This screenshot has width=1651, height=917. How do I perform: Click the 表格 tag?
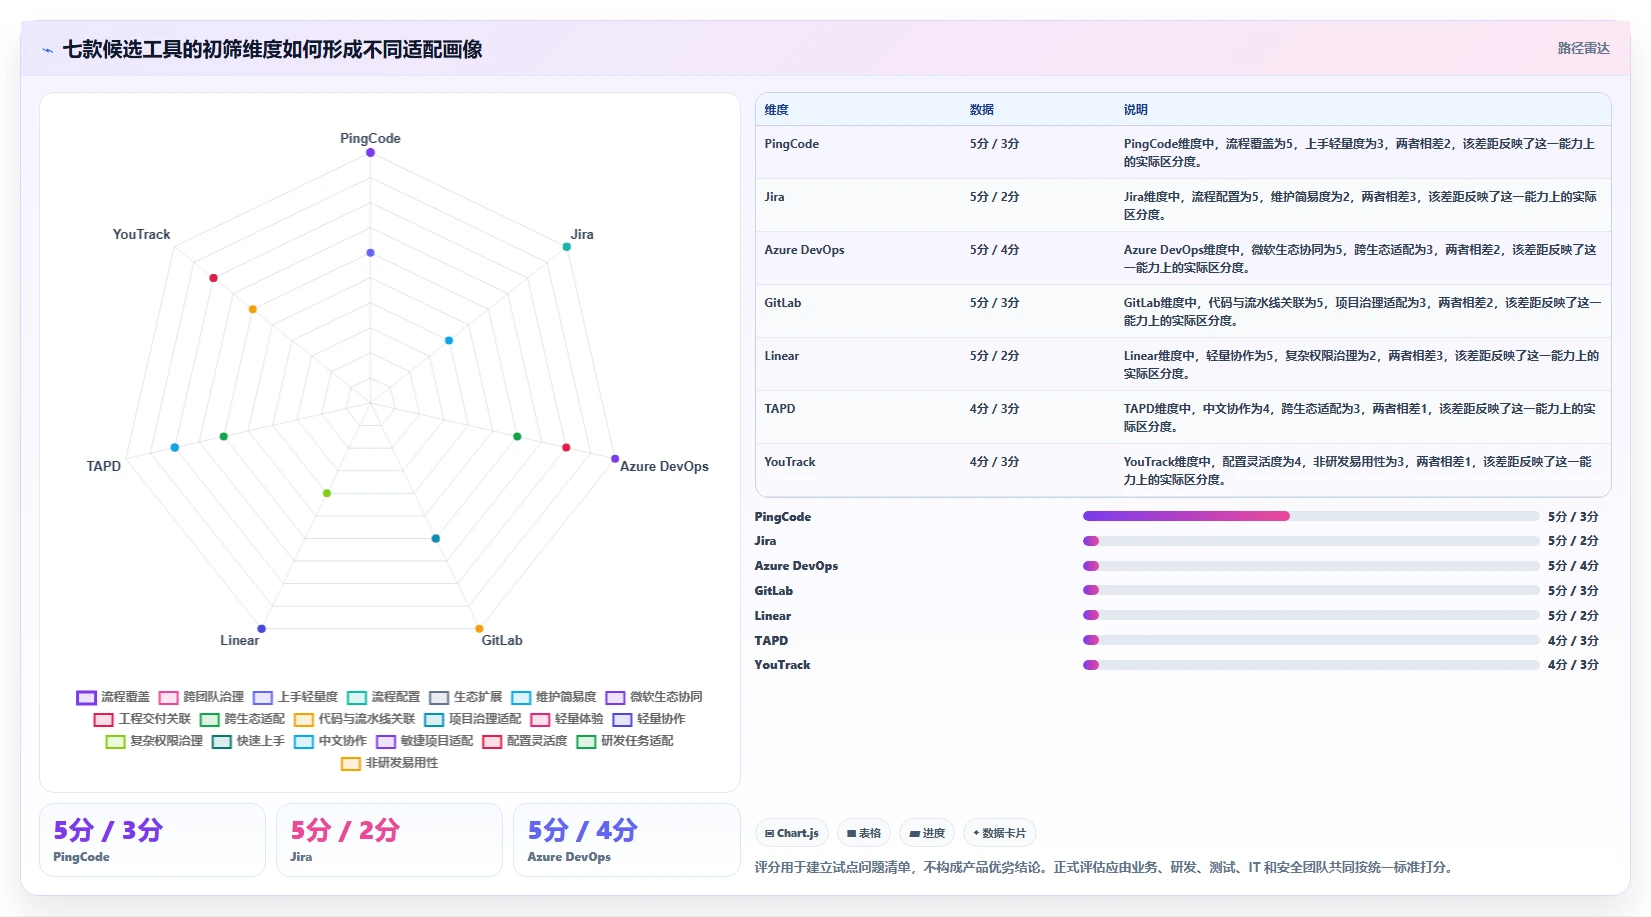click(864, 833)
